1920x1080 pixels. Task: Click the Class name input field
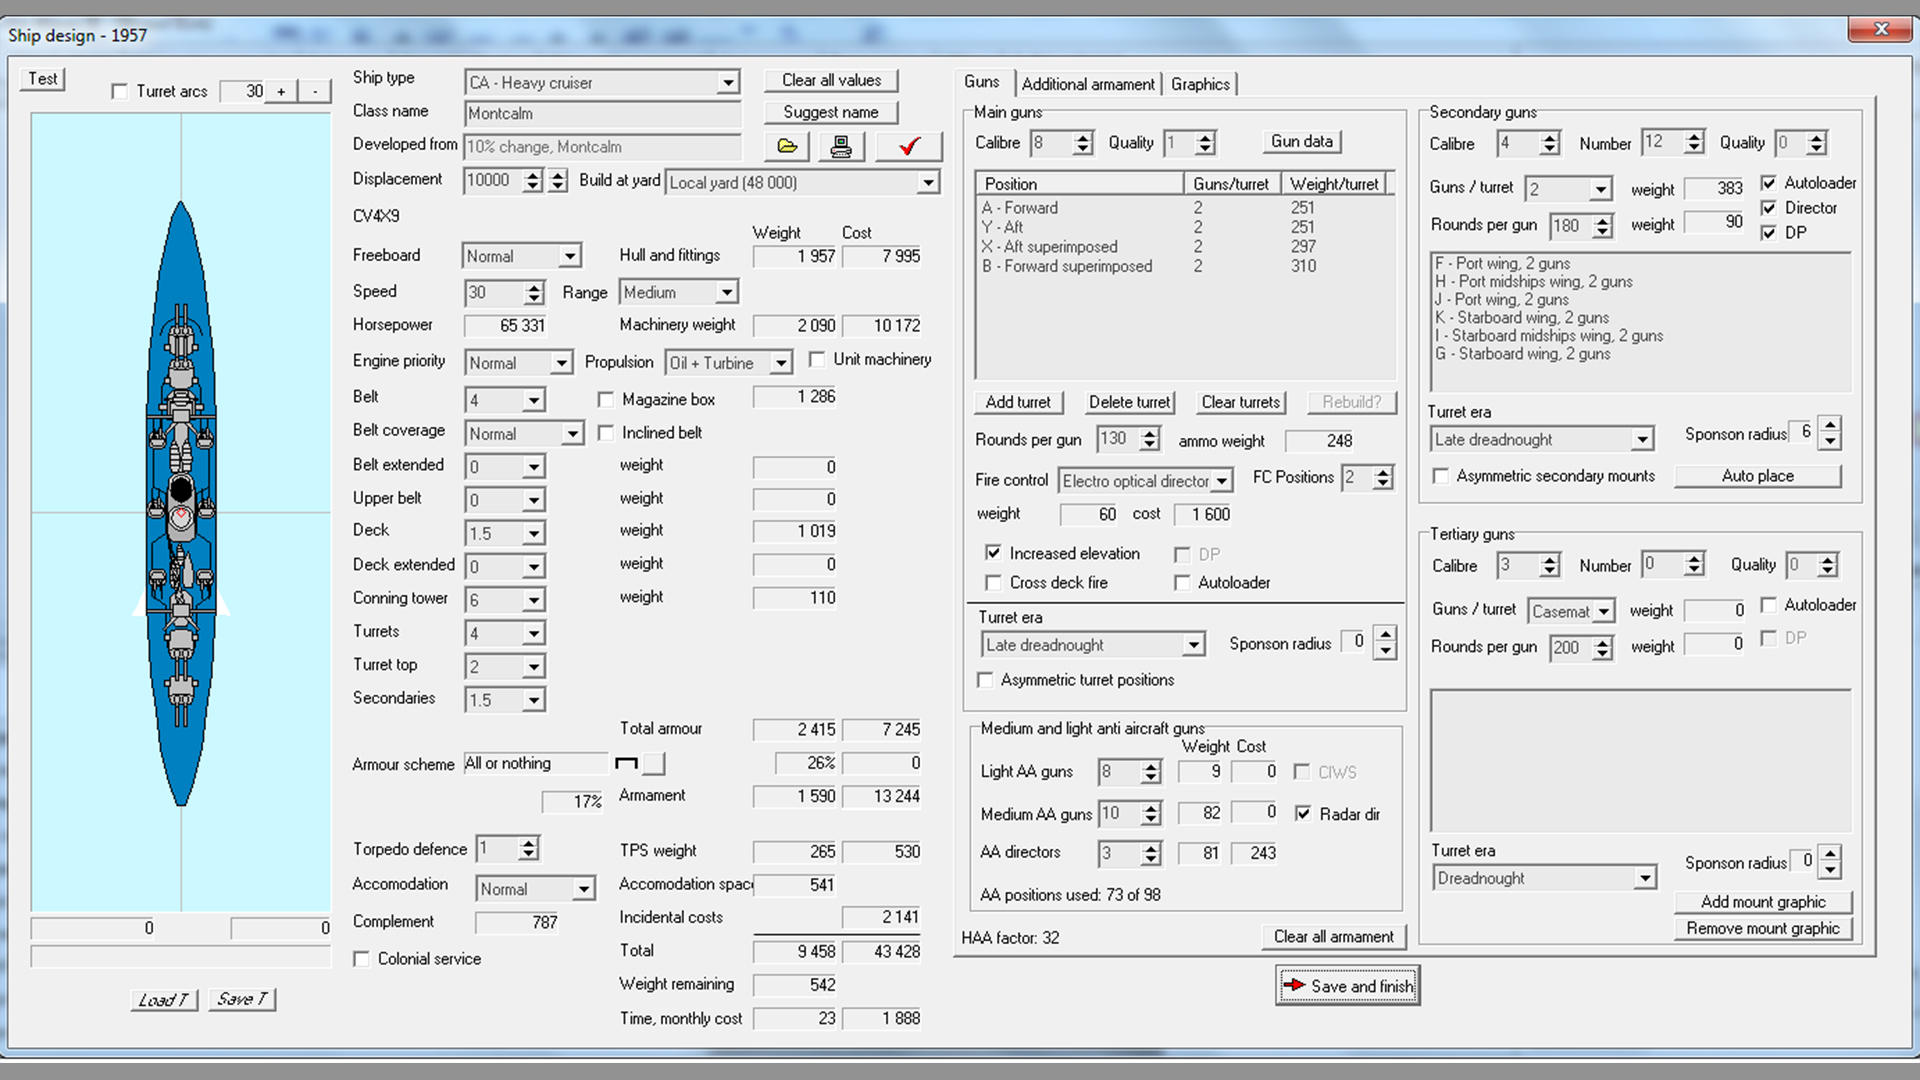pyautogui.click(x=602, y=114)
